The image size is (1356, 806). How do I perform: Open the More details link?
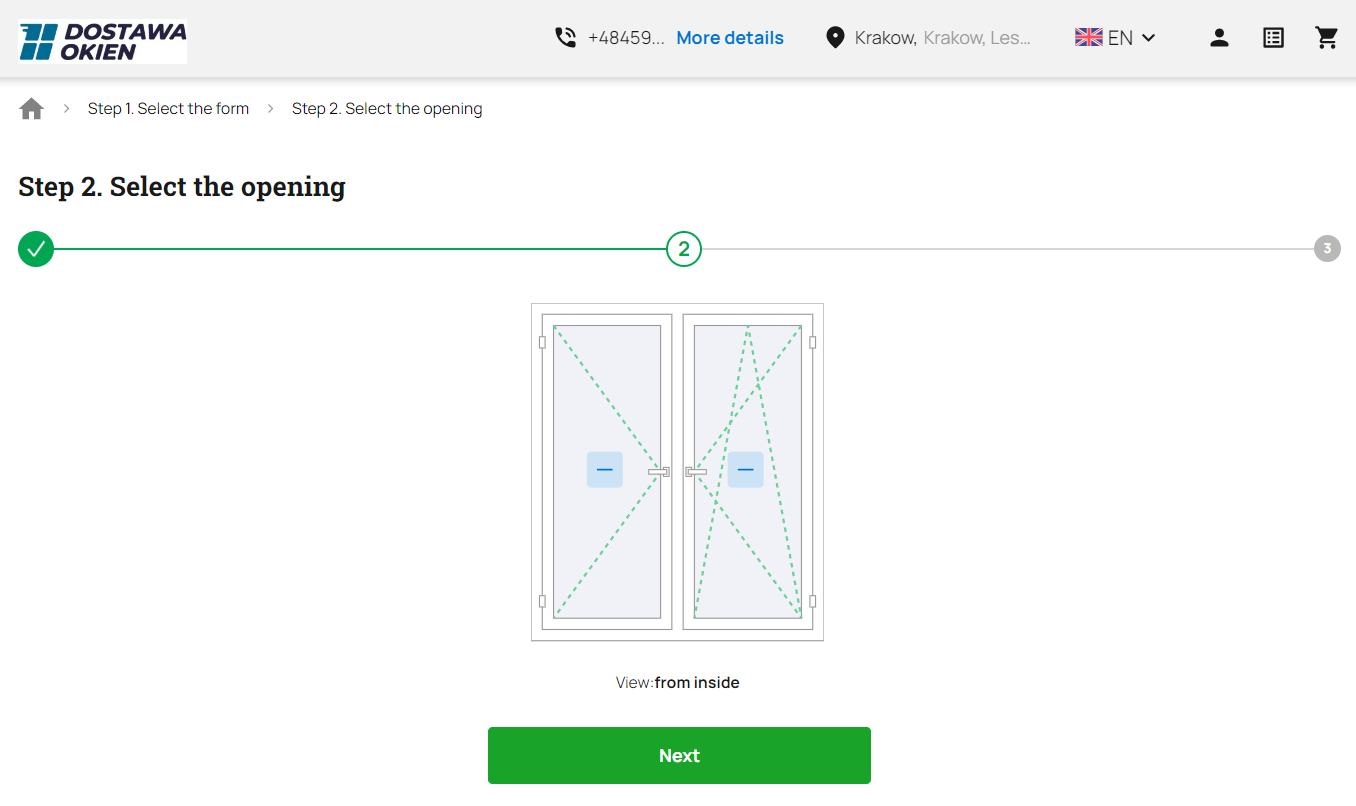[730, 37]
